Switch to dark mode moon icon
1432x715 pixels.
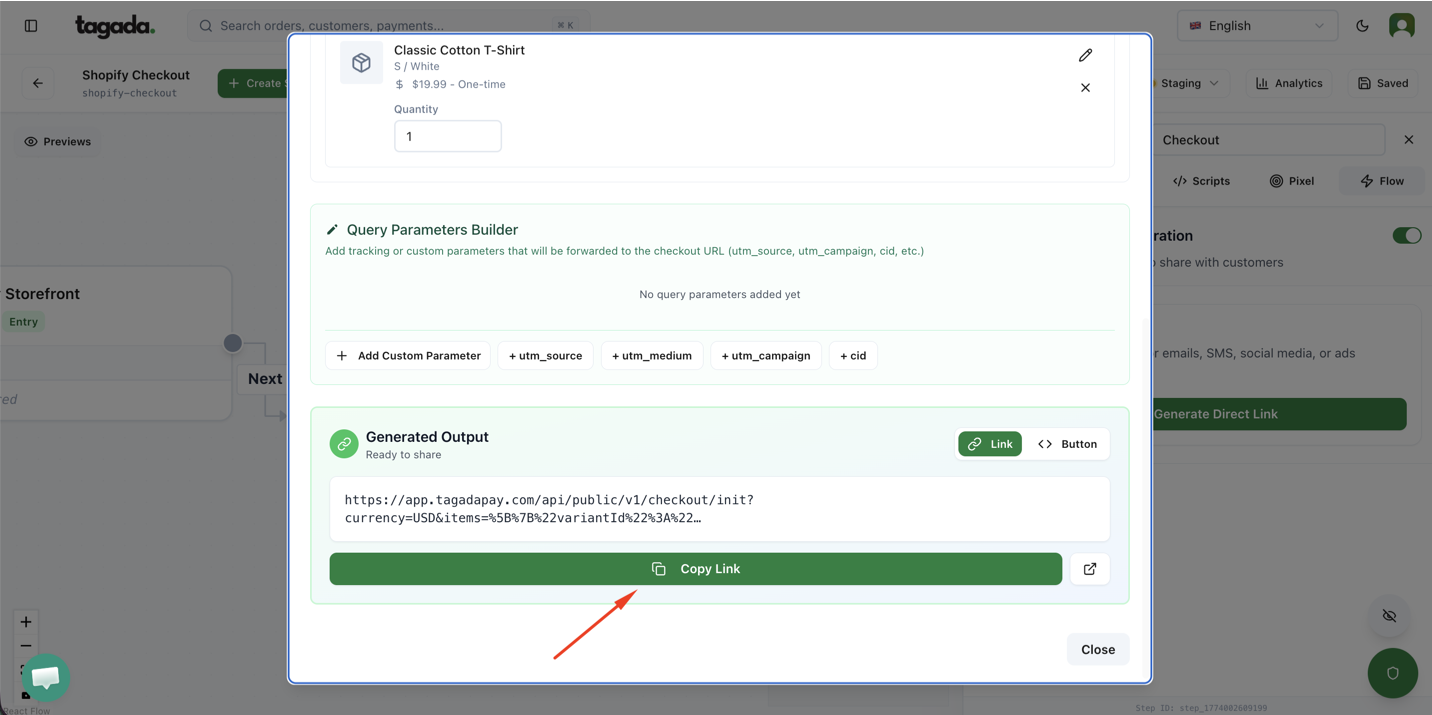(x=1362, y=26)
